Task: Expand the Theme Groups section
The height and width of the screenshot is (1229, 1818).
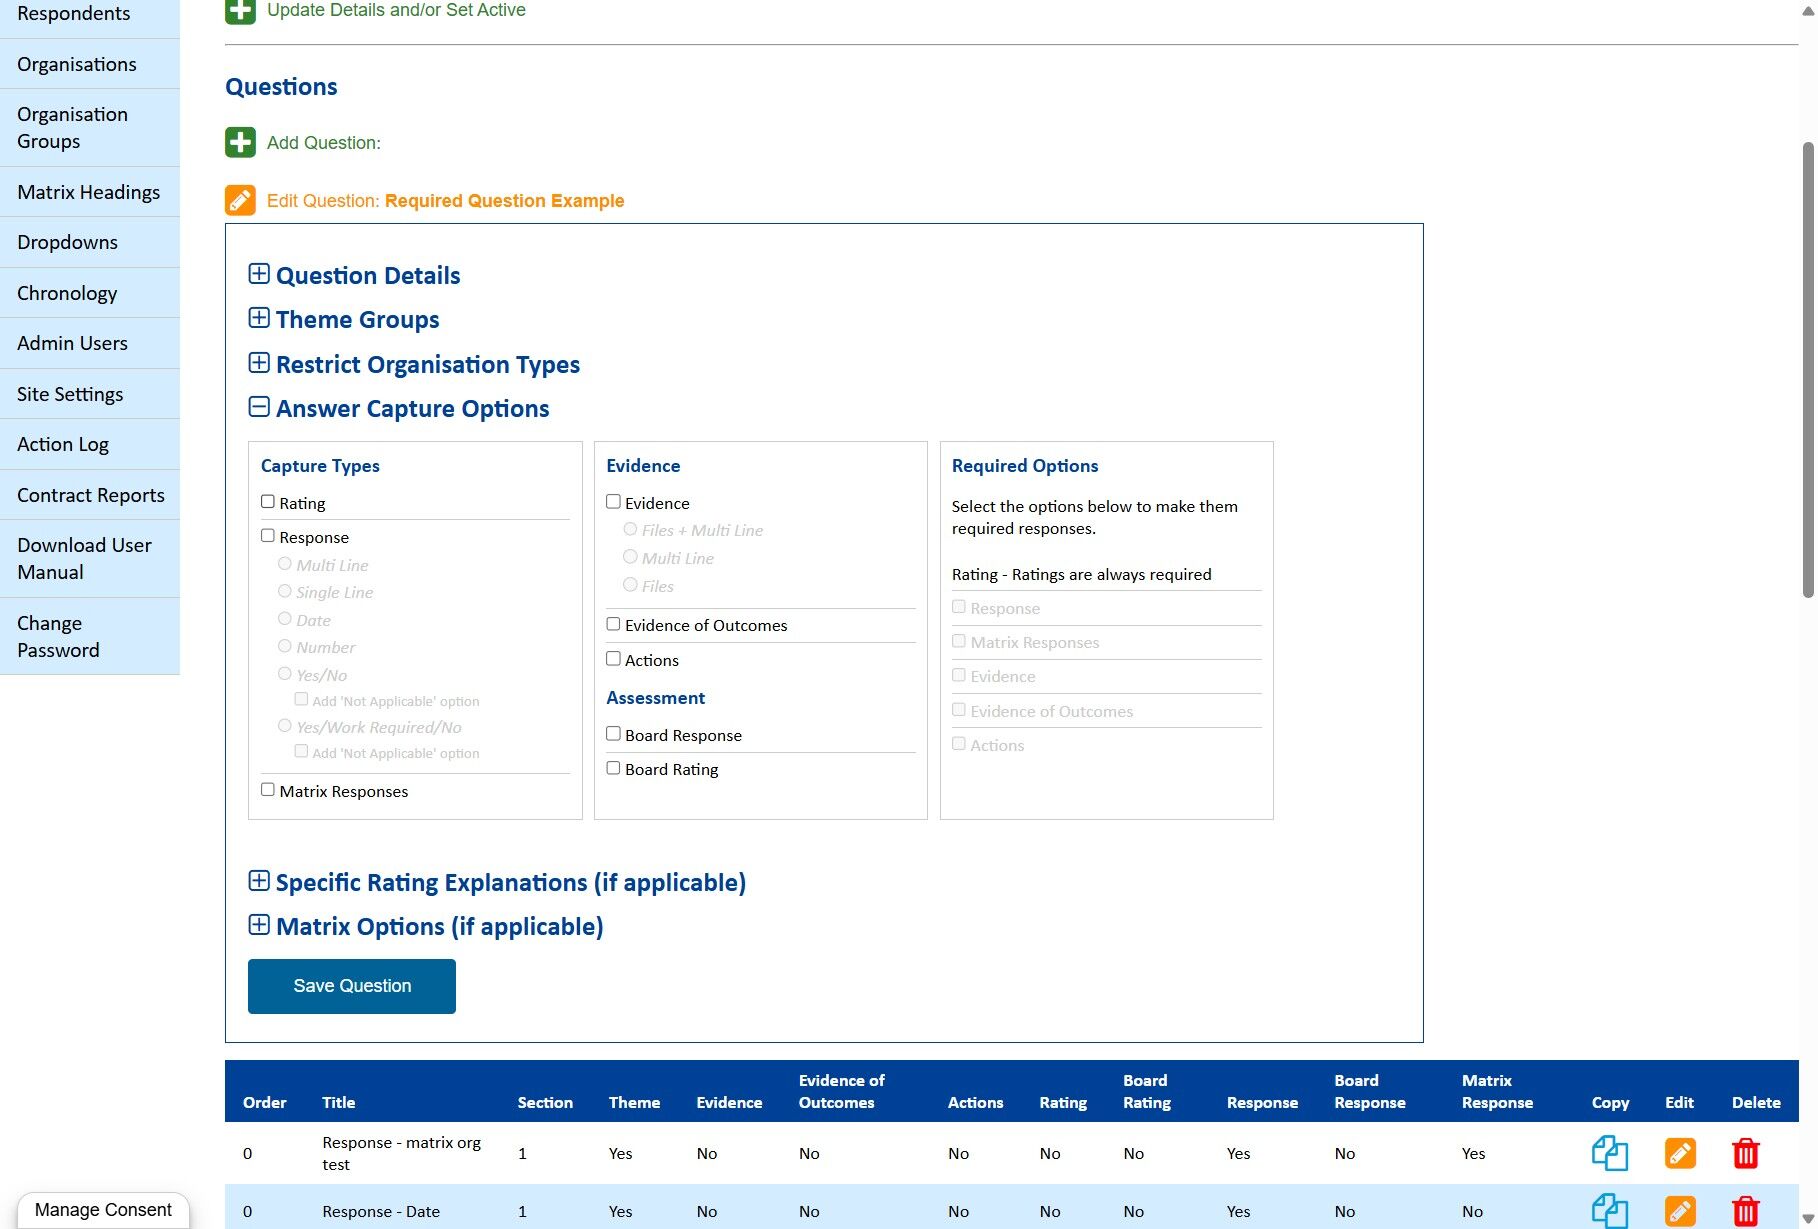Action: pyautogui.click(x=259, y=318)
